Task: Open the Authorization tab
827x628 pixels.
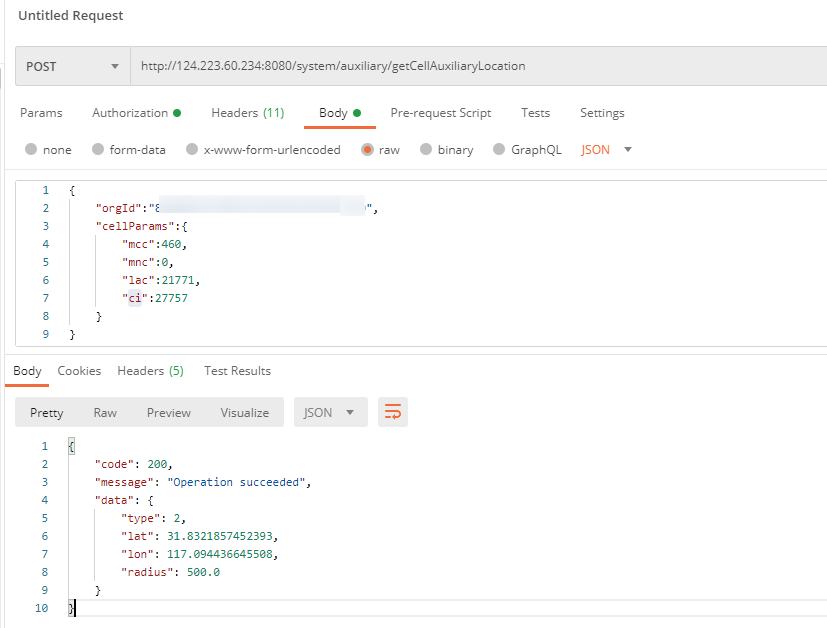Action: point(135,113)
